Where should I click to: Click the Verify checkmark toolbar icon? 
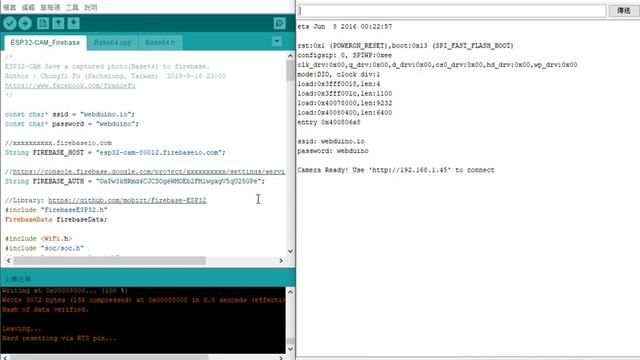tap(10, 24)
